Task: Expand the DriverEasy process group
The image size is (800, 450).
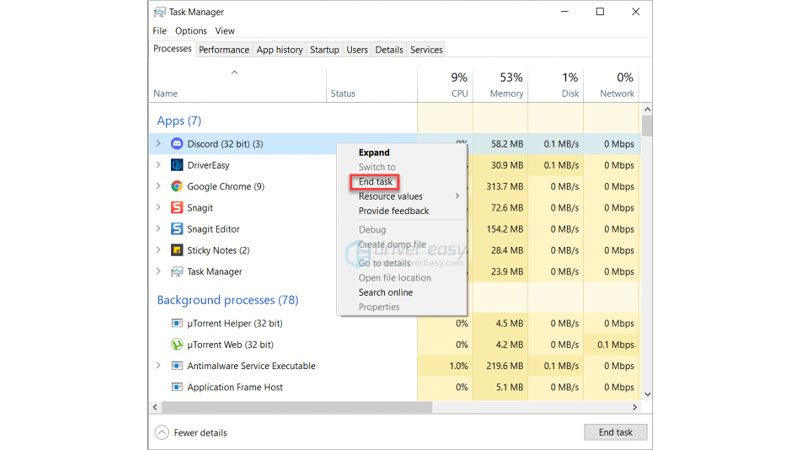Action: click(x=158, y=165)
